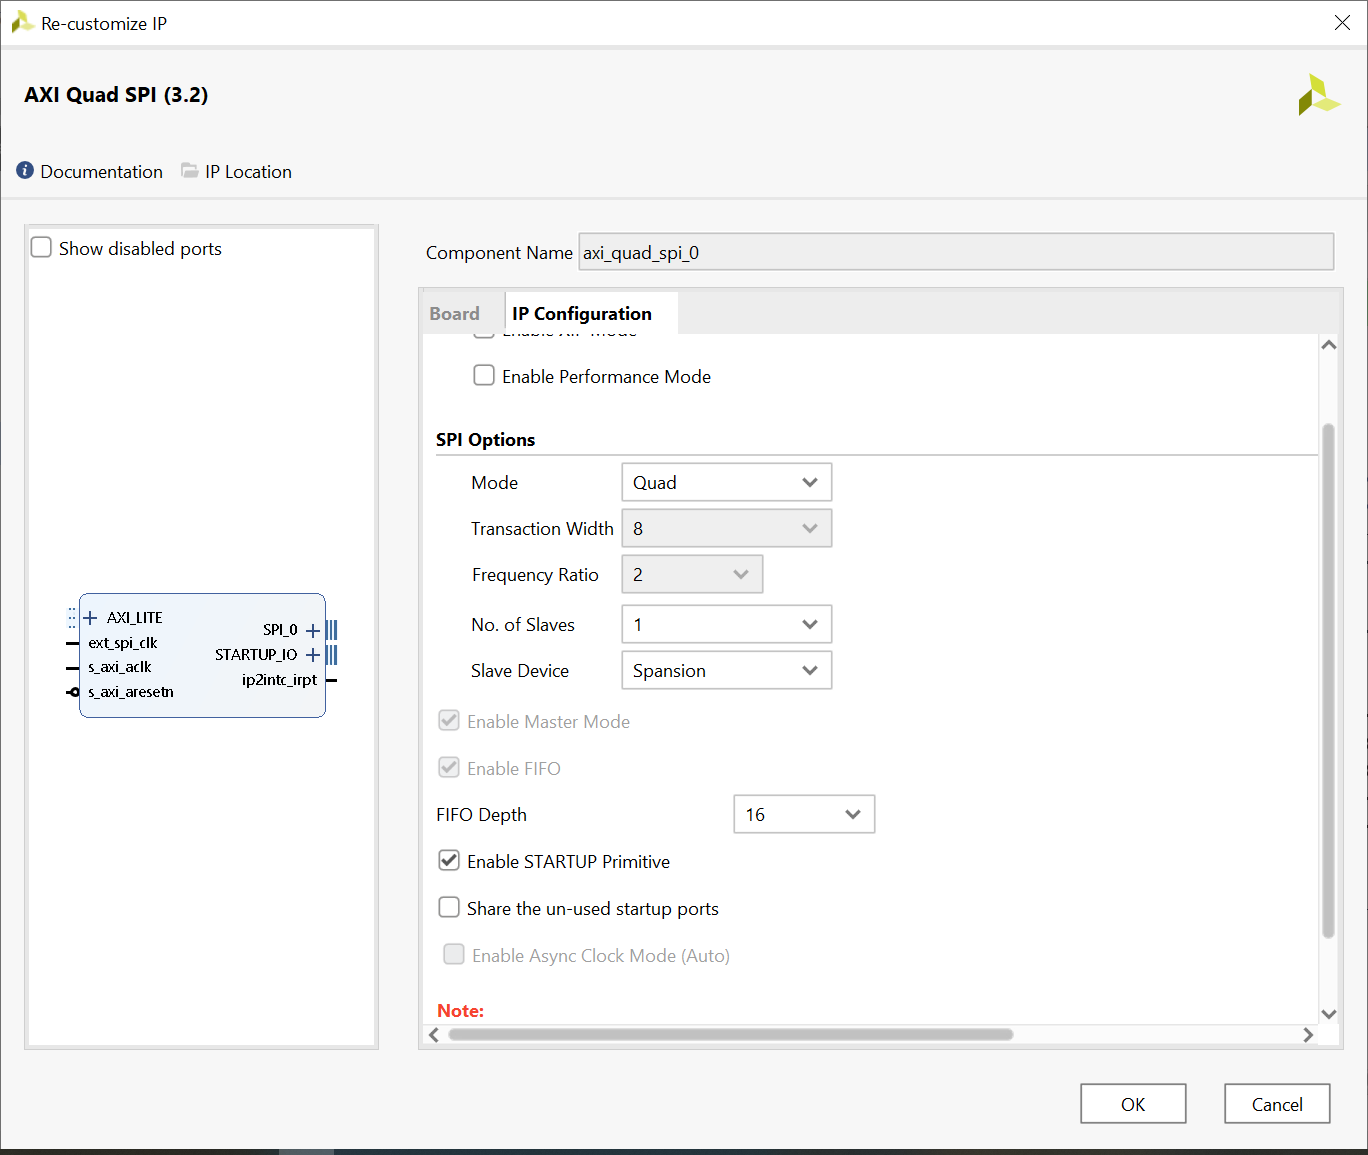
Task: Expand the SPI_0 interface plus icon
Action: tap(313, 630)
